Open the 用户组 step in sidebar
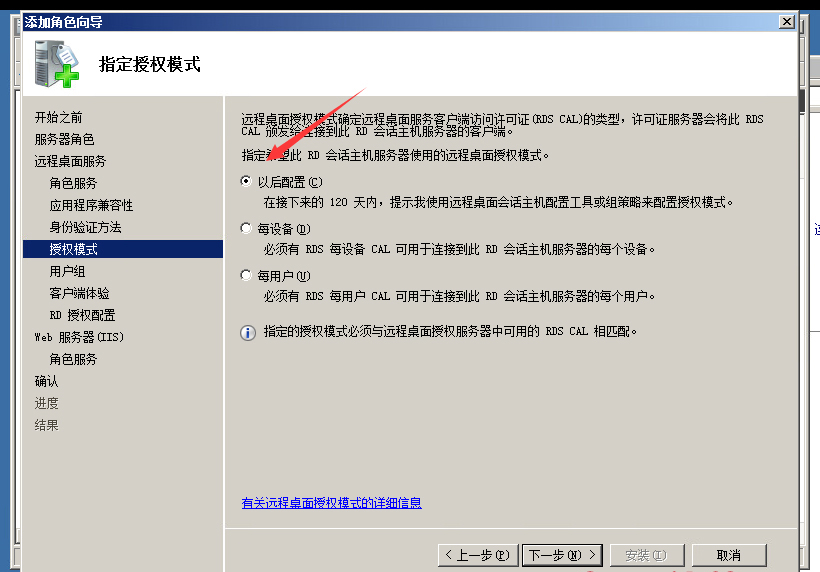Screen dimensions: 820x572 [67, 271]
